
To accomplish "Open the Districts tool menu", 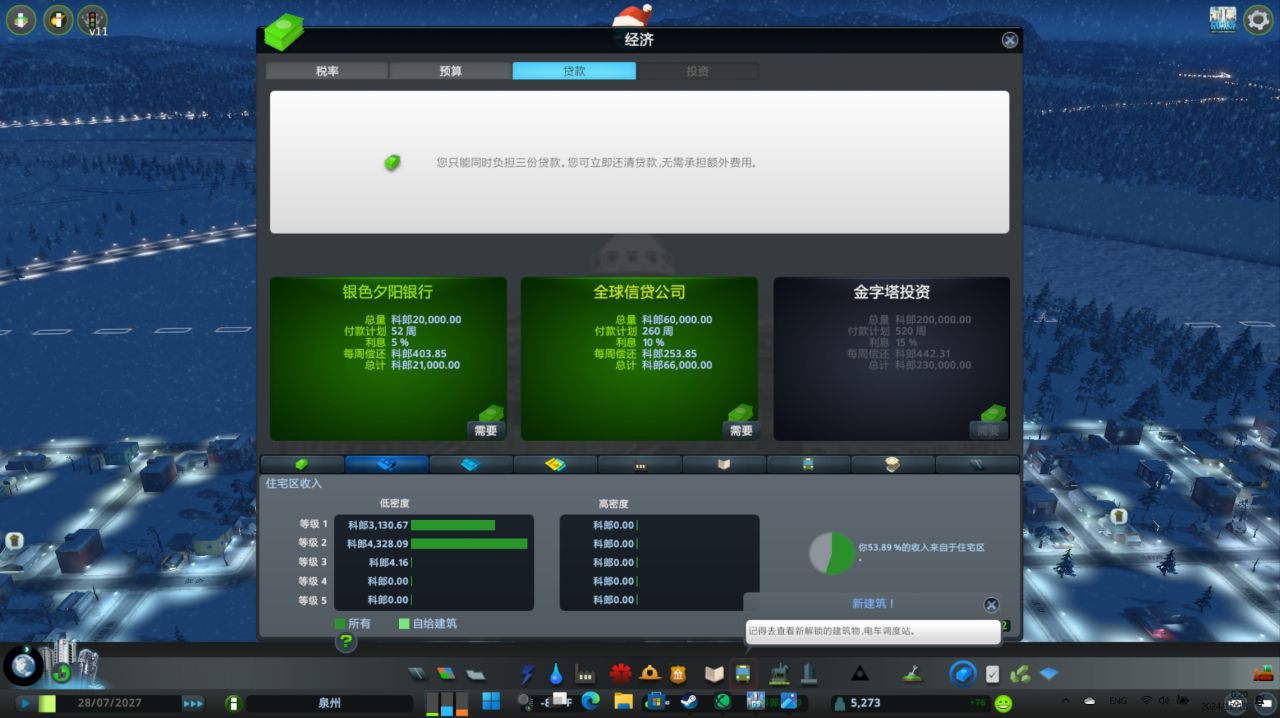I will [x=476, y=673].
